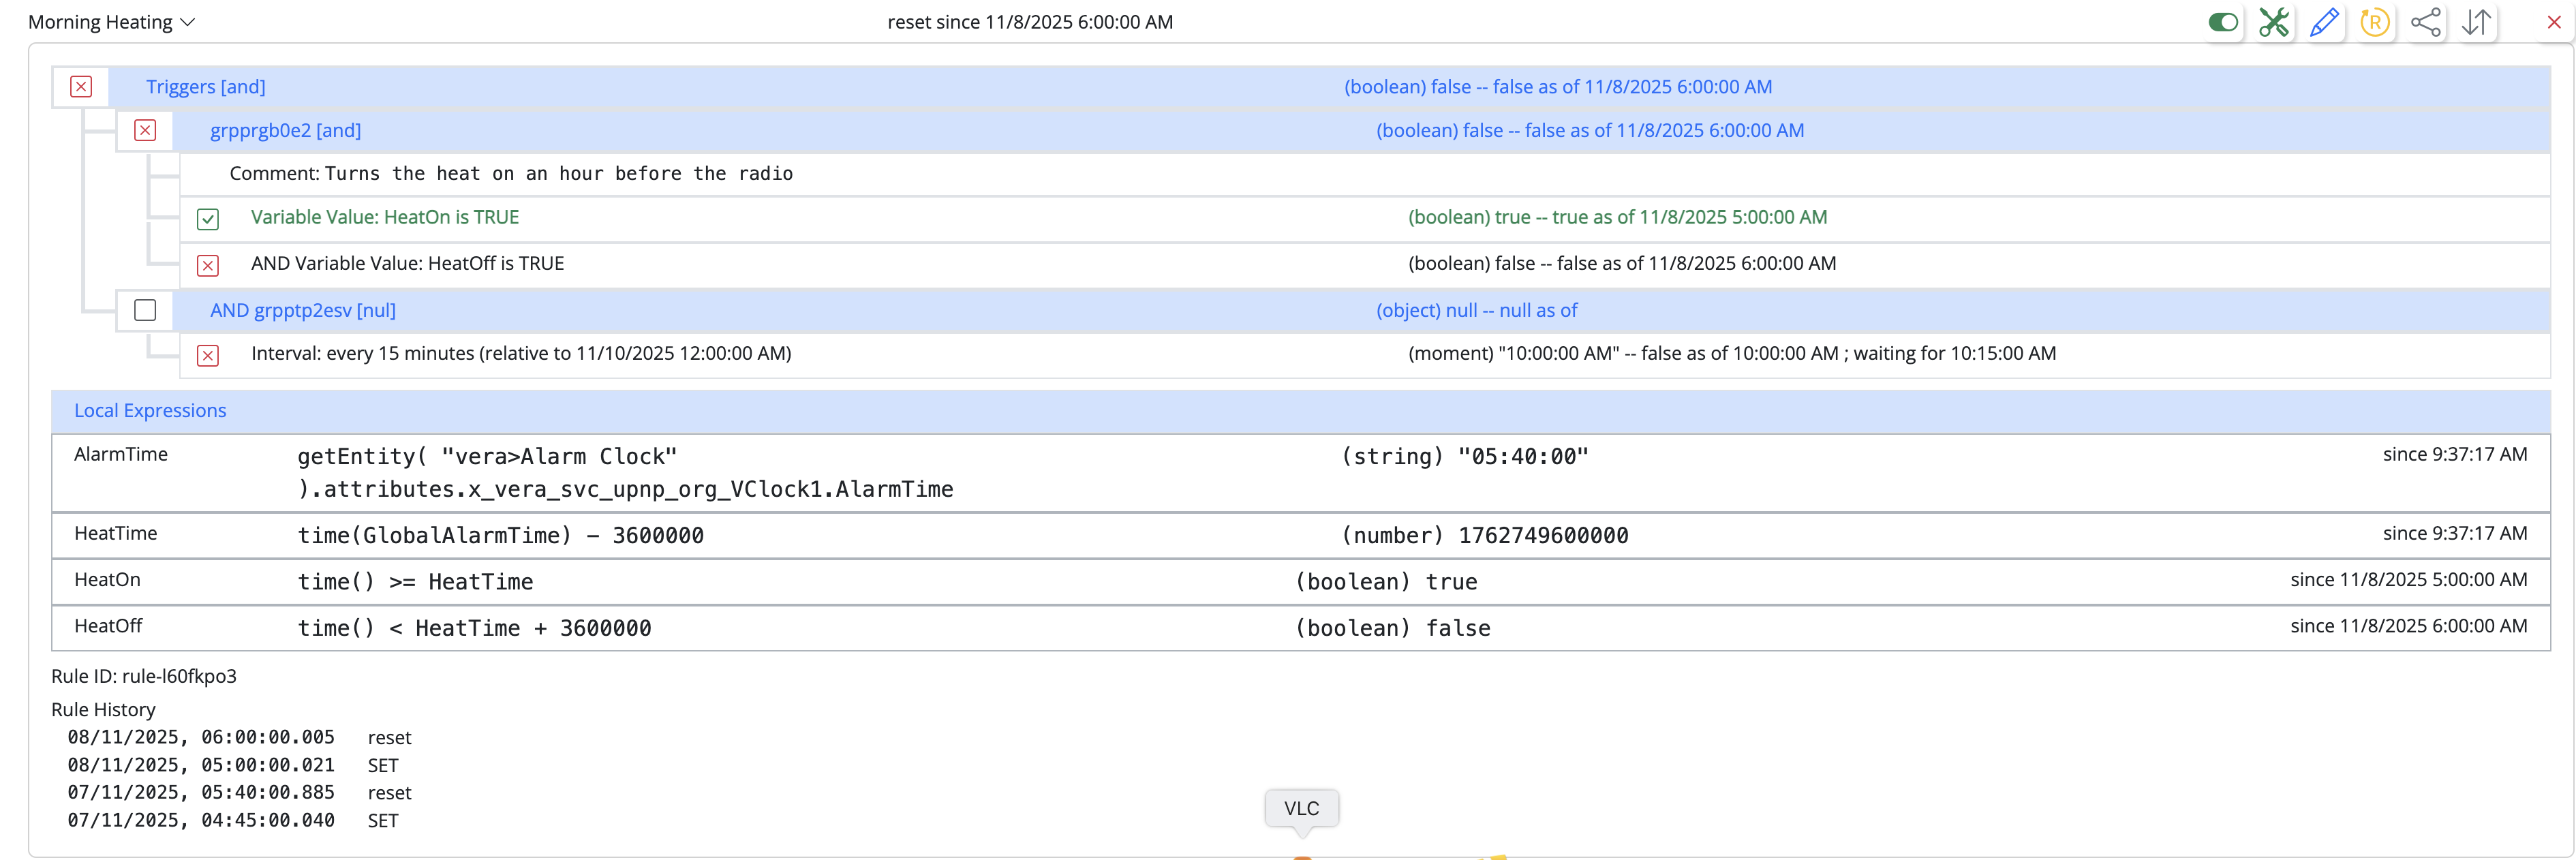2576x860 pixels.
Task: Reset the rule with the yellow R icon
Action: point(2374,22)
